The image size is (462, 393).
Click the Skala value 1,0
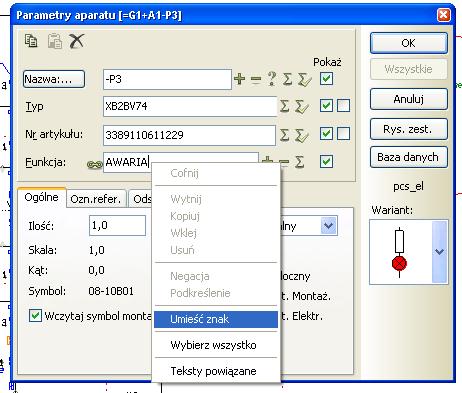point(97,250)
